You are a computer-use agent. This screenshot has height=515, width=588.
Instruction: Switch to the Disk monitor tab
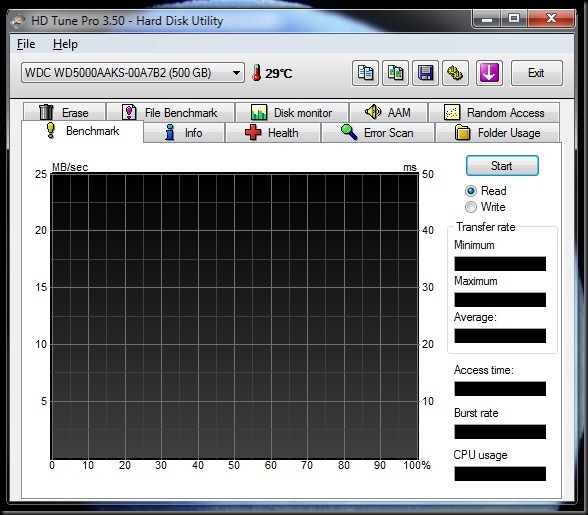[292, 112]
